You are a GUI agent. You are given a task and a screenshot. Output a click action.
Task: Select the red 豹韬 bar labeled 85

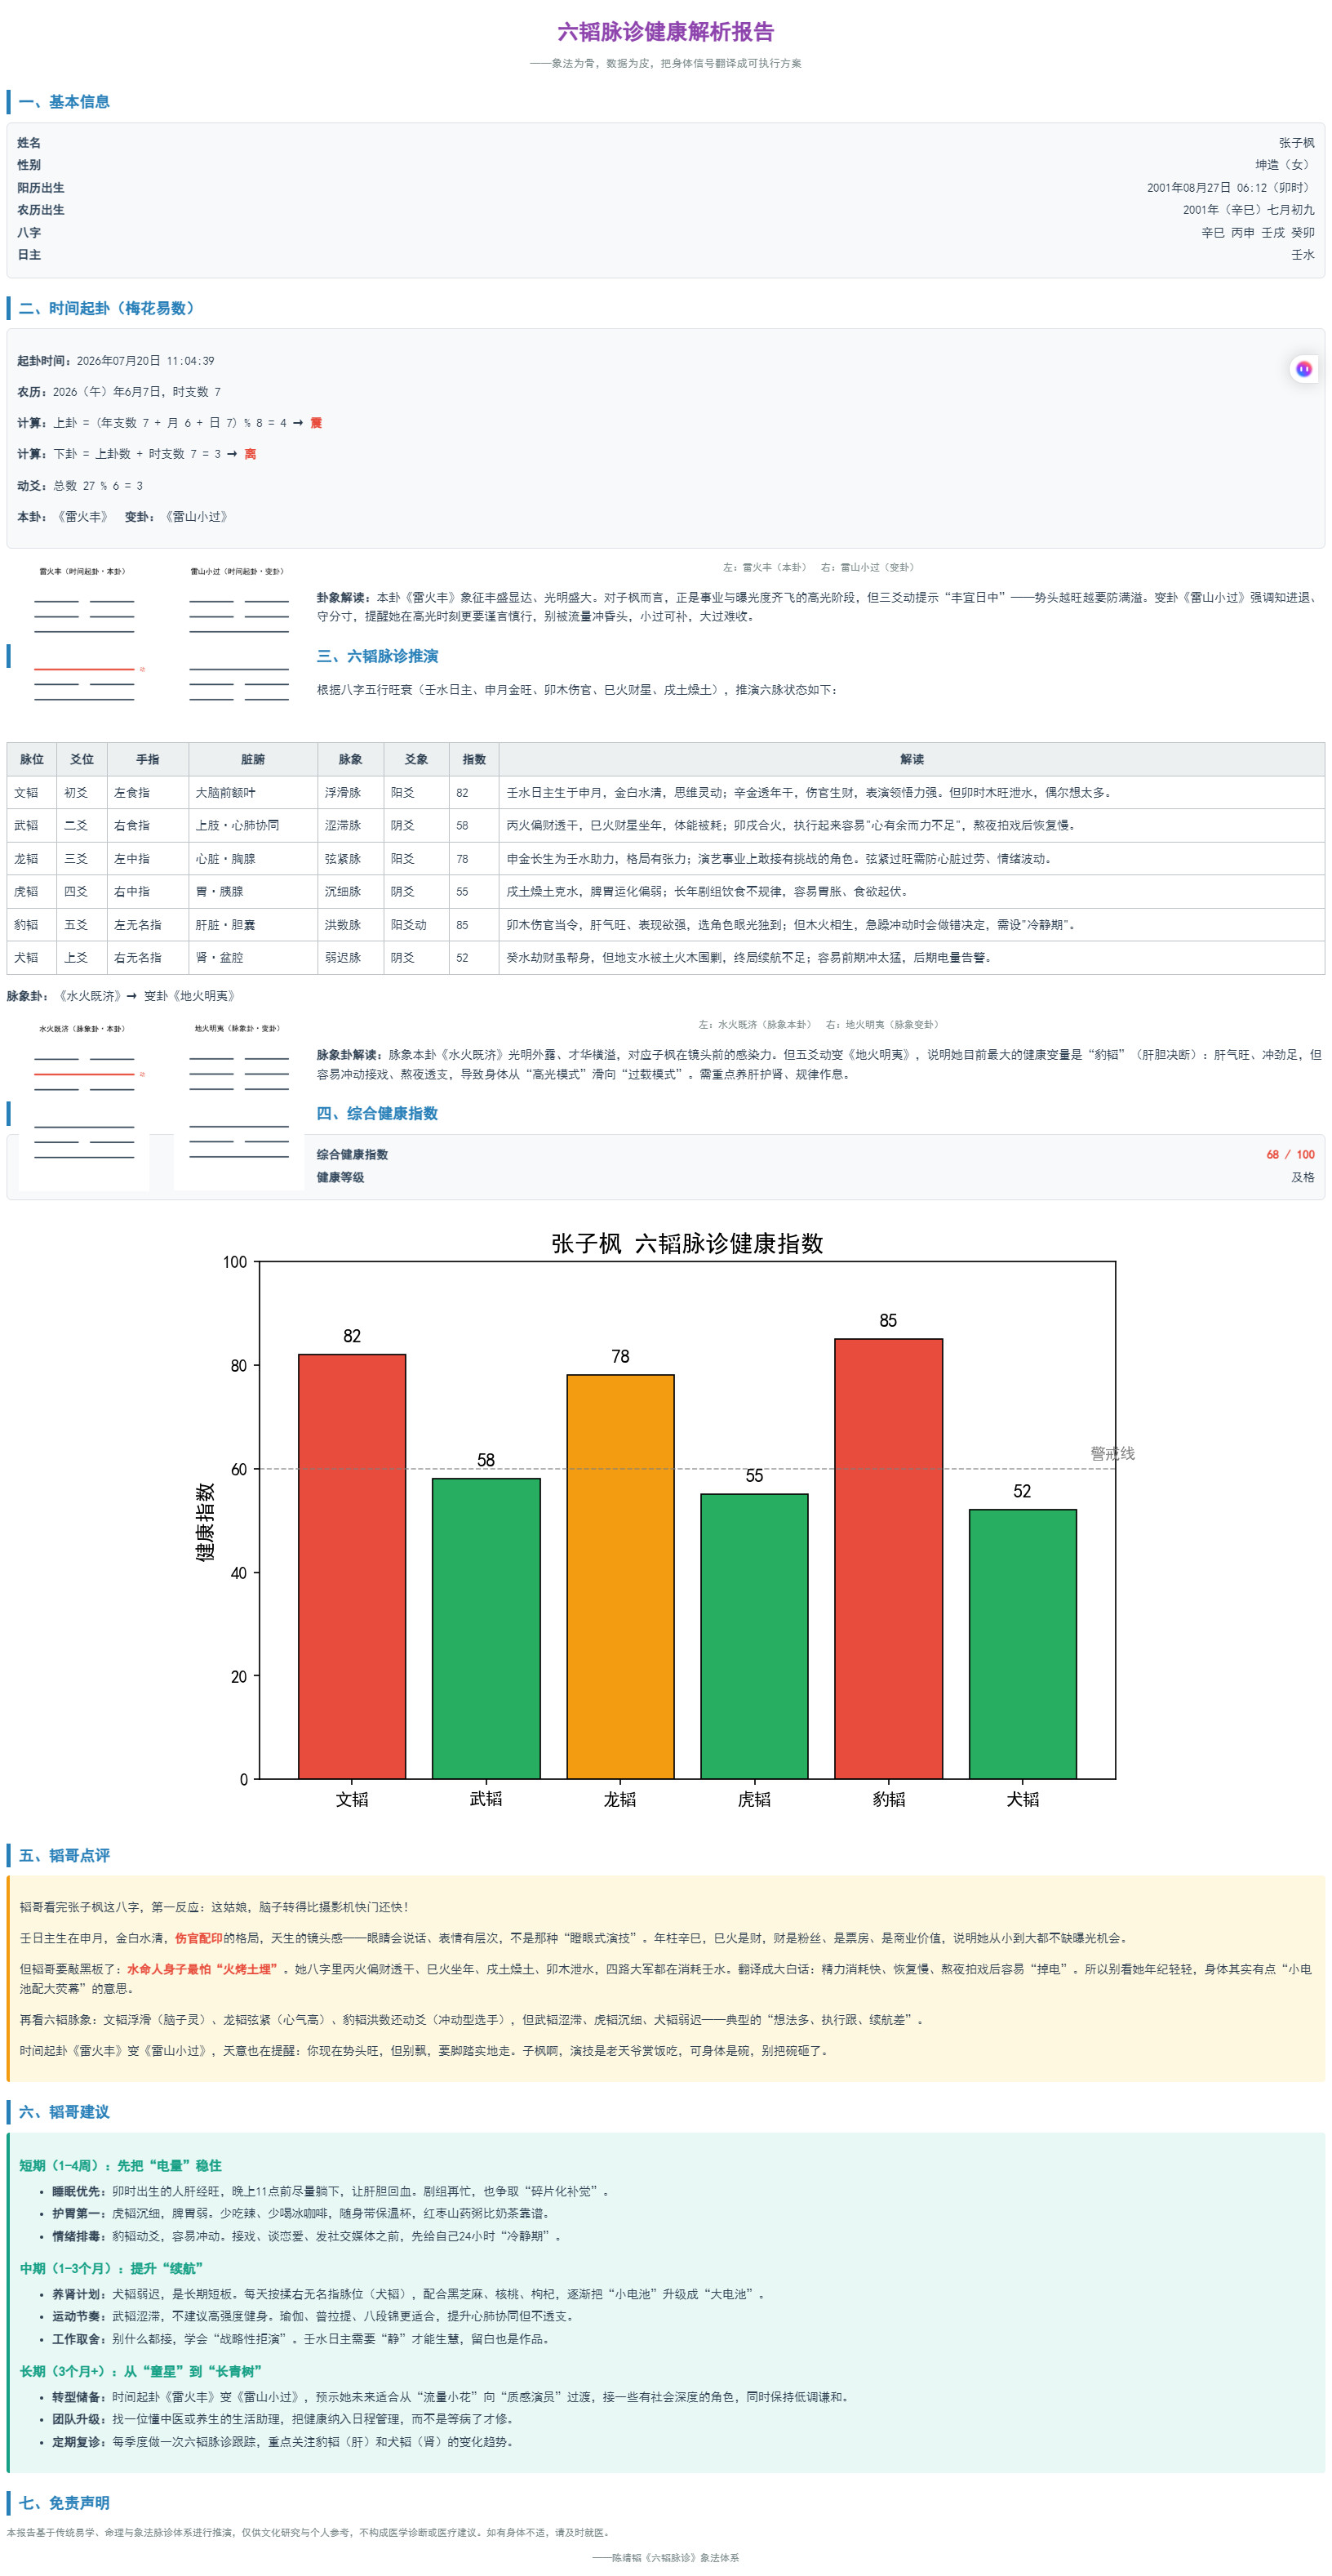[x=888, y=1558]
